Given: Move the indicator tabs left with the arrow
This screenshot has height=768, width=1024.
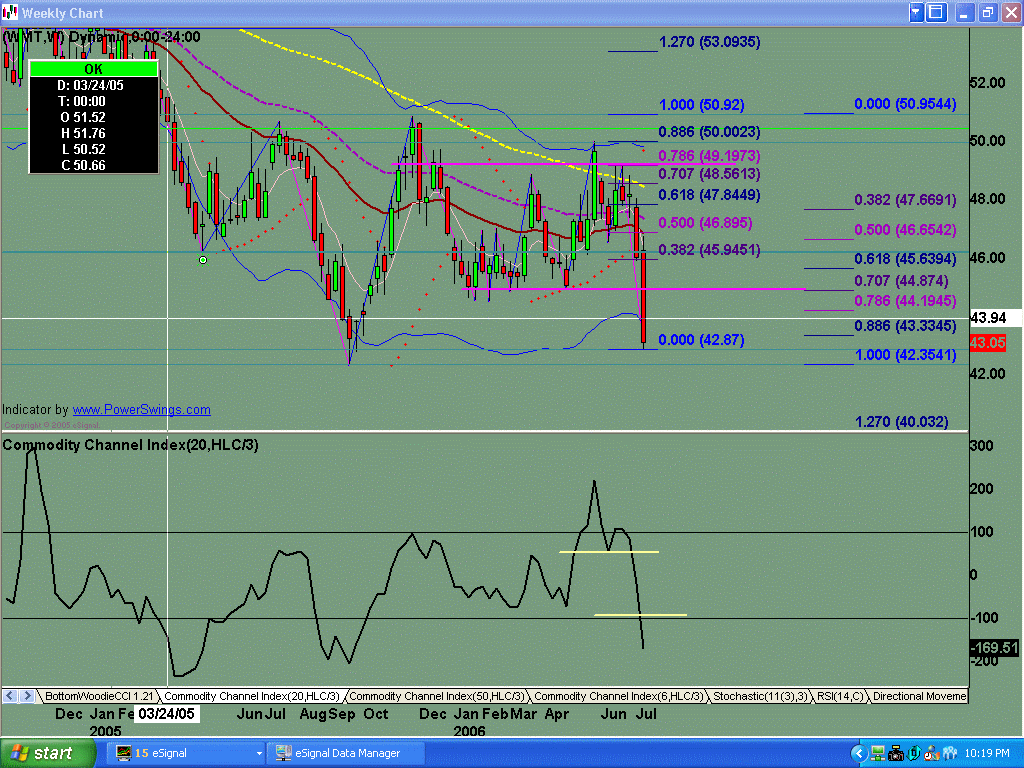Looking at the screenshot, I should pyautogui.click(x=10, y=696).
